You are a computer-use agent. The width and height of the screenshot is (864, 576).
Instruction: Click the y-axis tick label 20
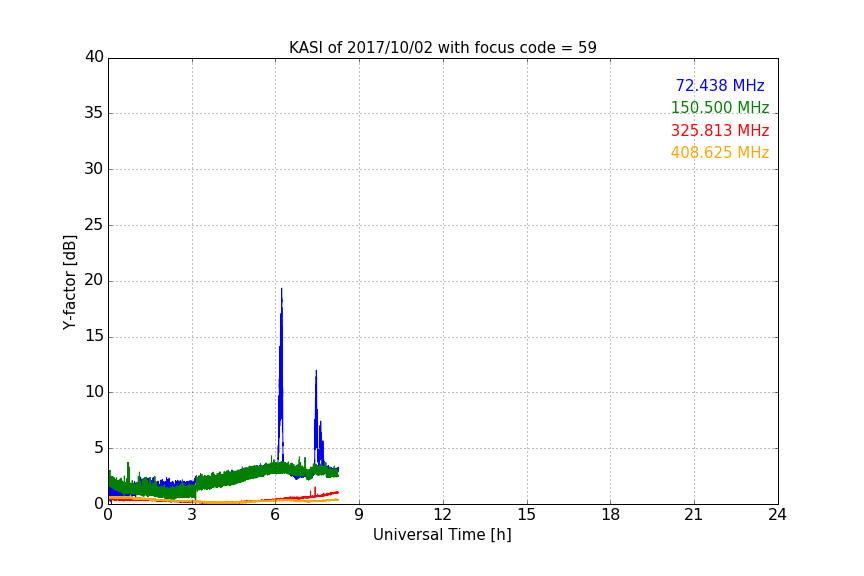pyautogui.click(x=94, y=280)
